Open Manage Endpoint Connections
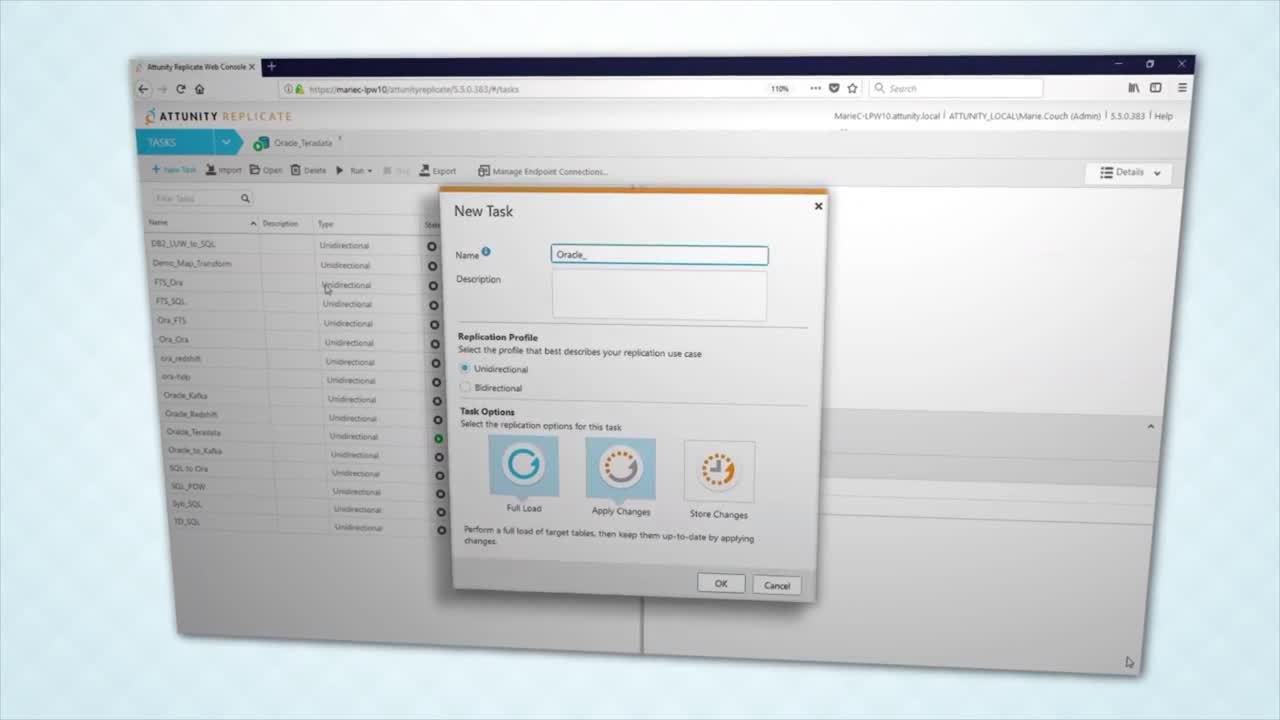The width and height of the screenshot is (1280, 720). pyautogui.click(x=543, y=172)
